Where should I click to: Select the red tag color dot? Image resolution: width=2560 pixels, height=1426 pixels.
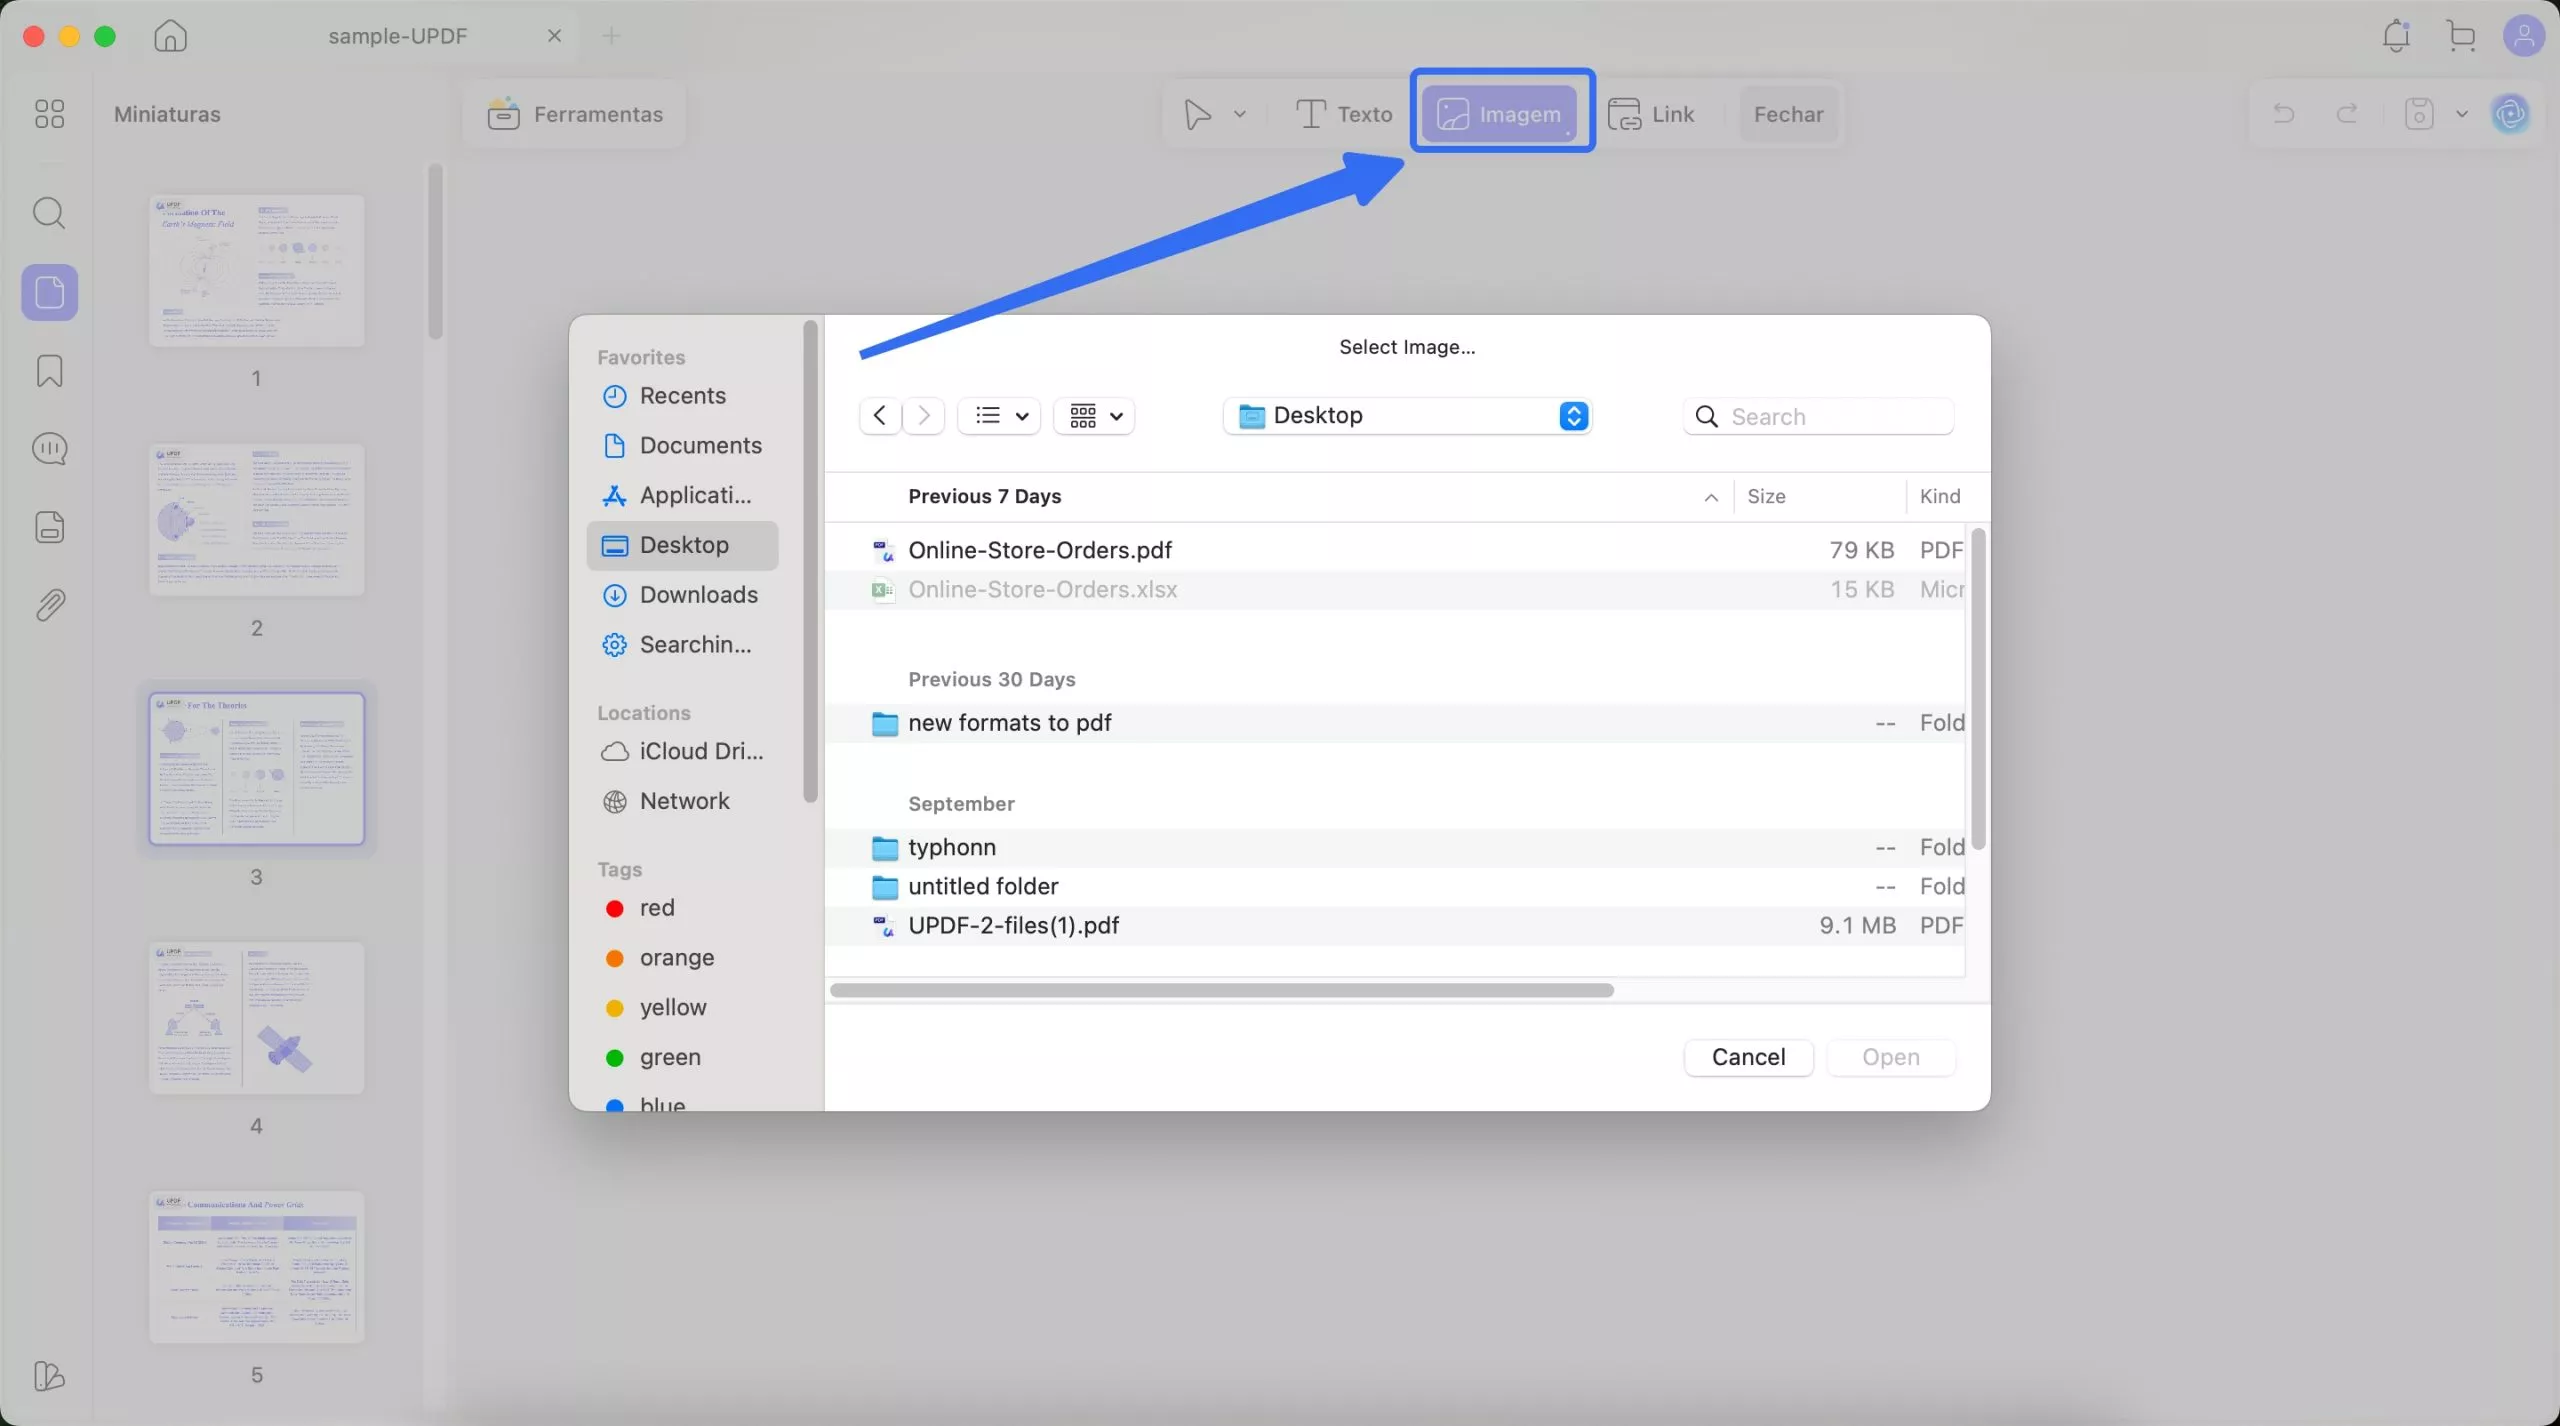click(x=615, y=908)
